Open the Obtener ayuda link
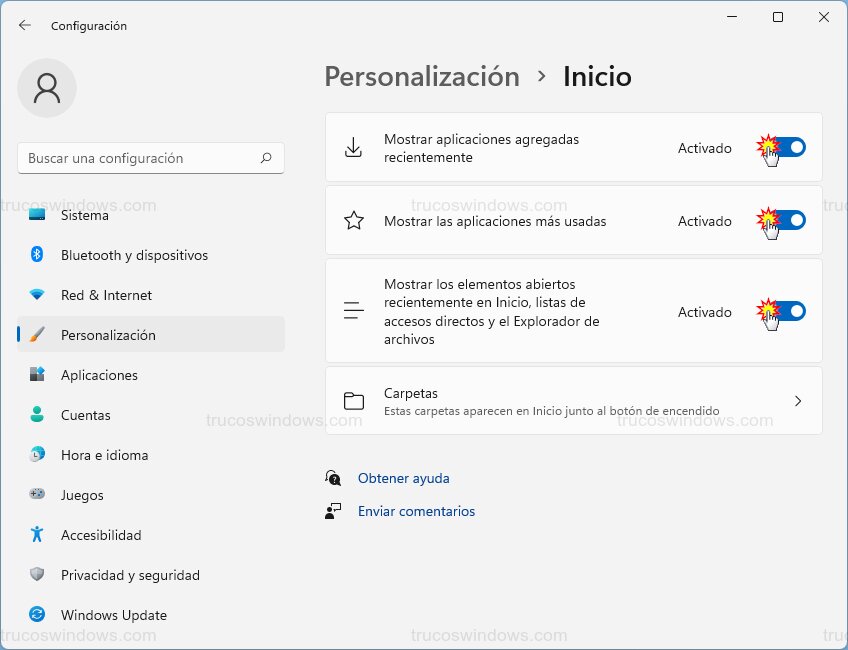This screenshot has height=650, width=848. click(403, 478)
